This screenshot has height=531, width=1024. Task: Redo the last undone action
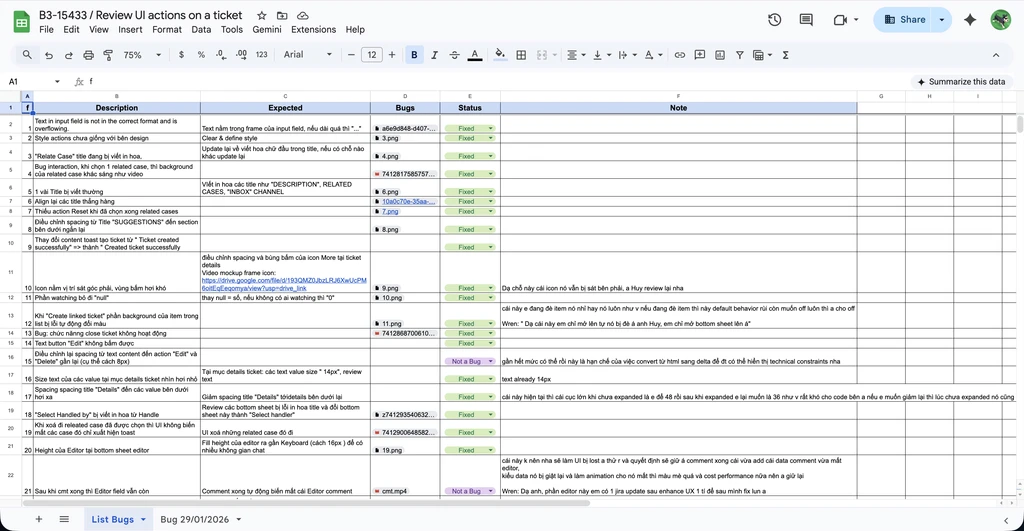pos(69,56)
